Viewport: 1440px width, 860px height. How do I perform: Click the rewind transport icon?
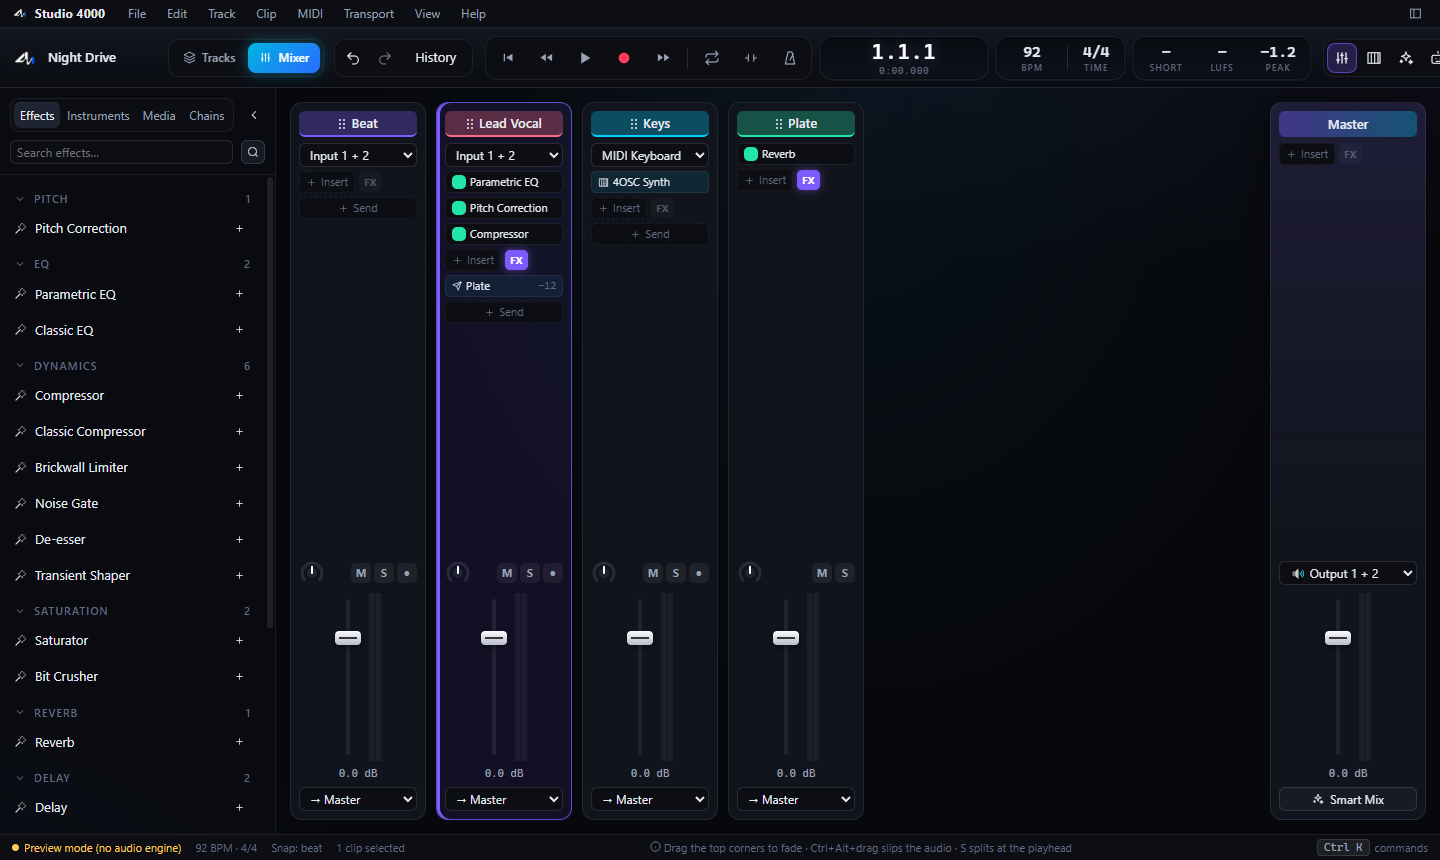click(547, 58)
